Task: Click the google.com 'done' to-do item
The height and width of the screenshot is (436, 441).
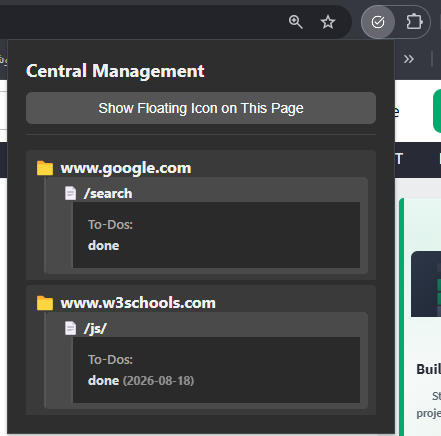Action: coord(104,246)
